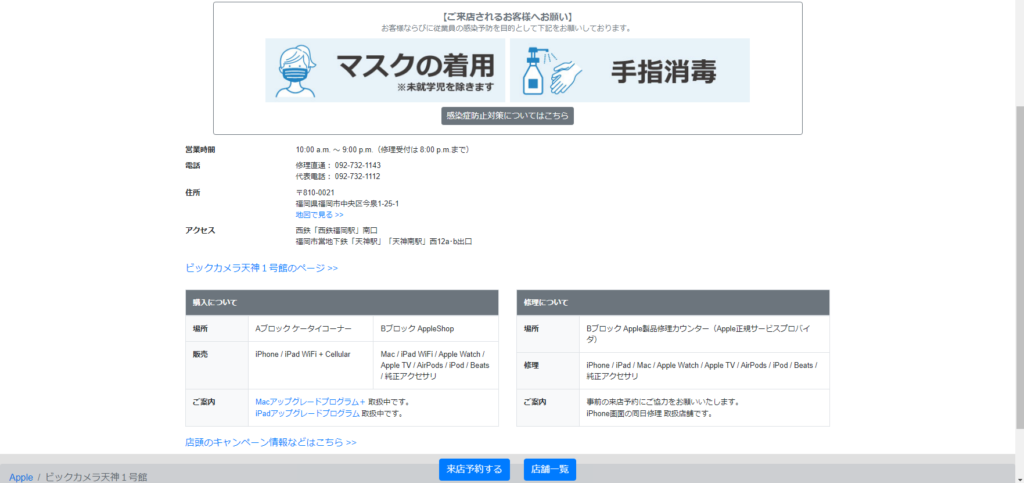Click the postal code 〒810-0021

coord(315,193)
